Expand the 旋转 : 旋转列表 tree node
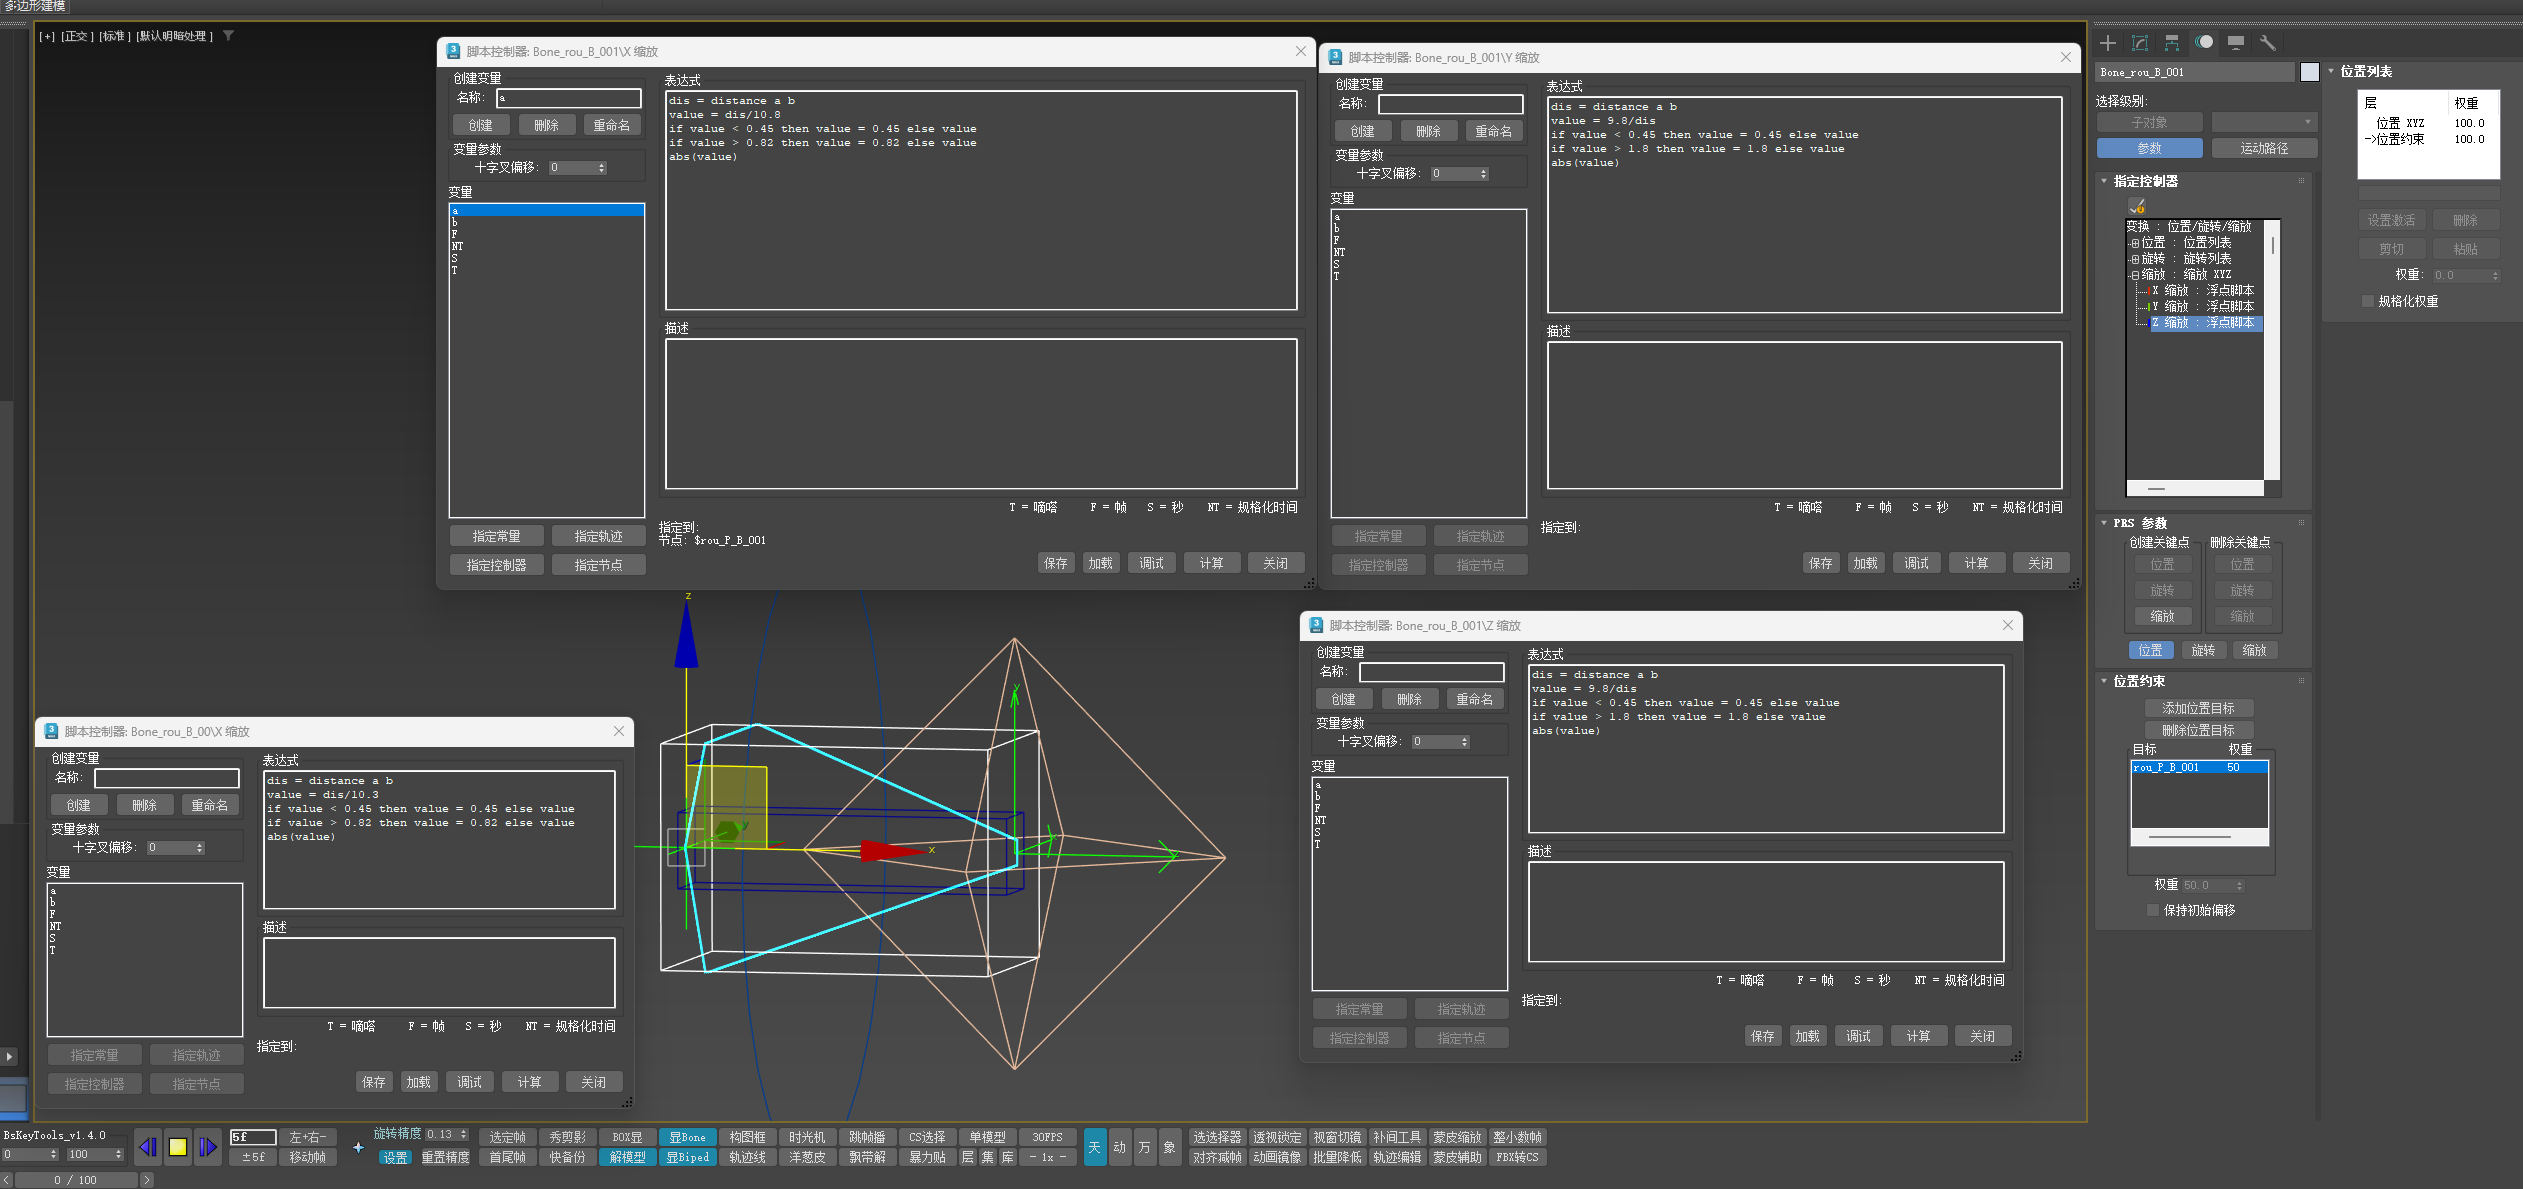This screenshot has height=1189, width=2523. [x=2135, y=259]
